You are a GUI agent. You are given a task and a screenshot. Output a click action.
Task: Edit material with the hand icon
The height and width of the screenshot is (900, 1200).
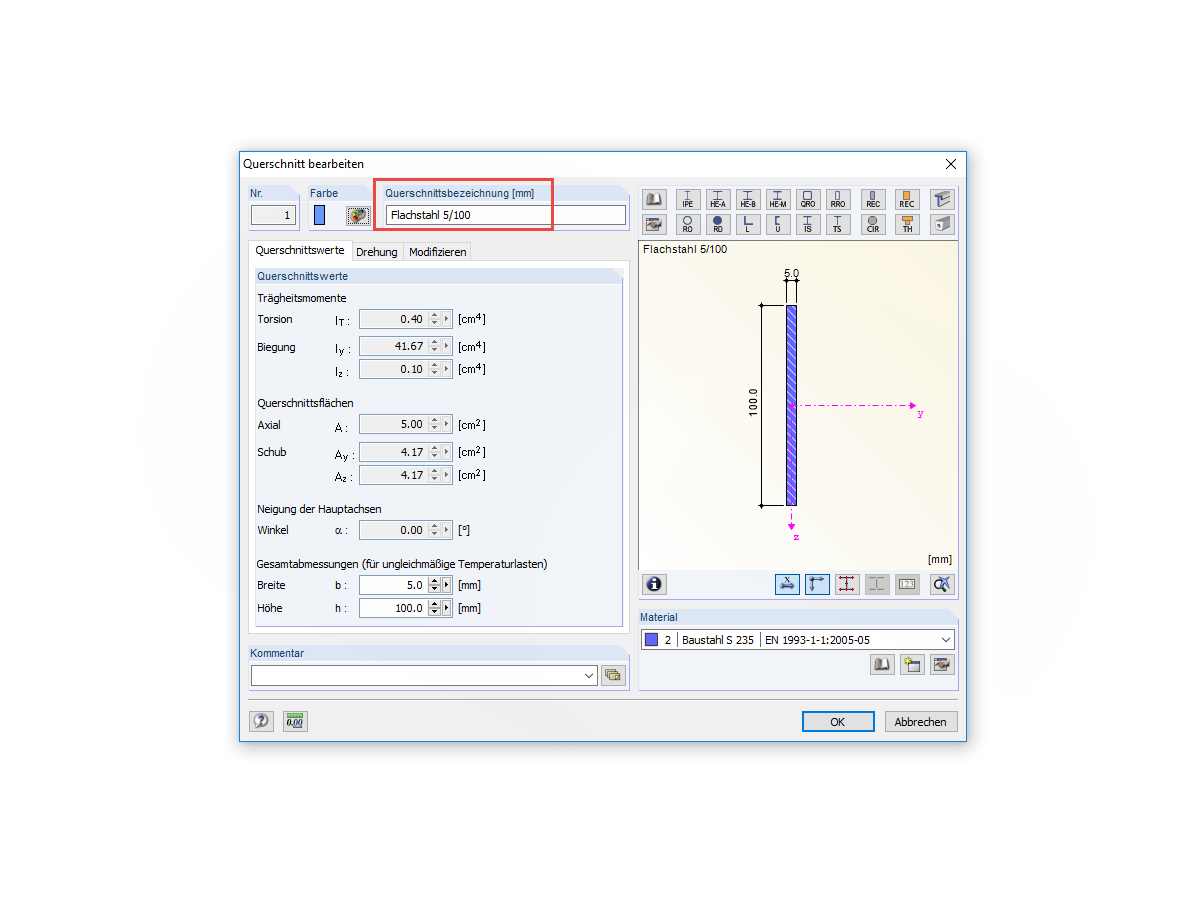942,664
